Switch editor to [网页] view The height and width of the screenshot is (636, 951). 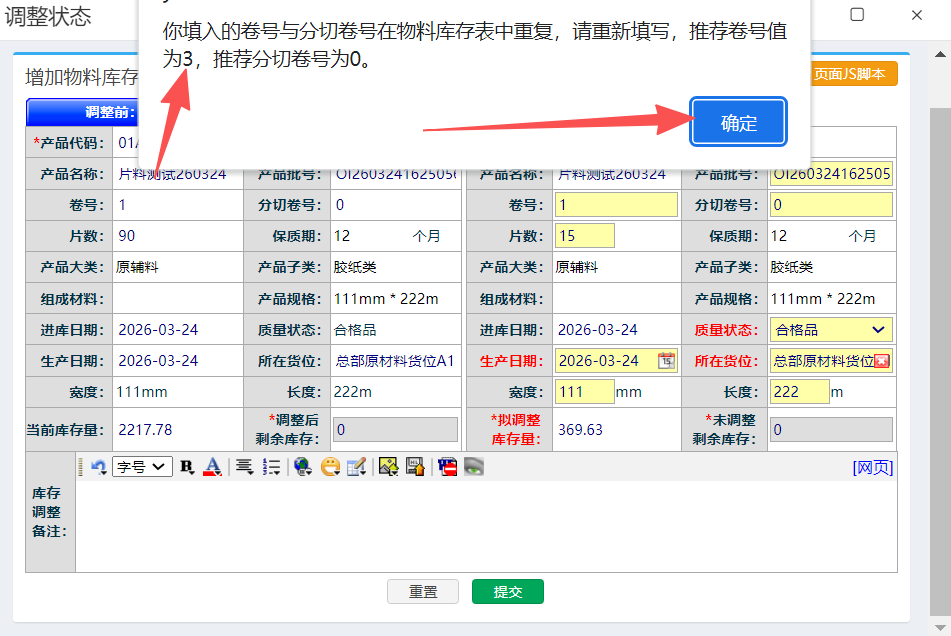click(872, 467)
